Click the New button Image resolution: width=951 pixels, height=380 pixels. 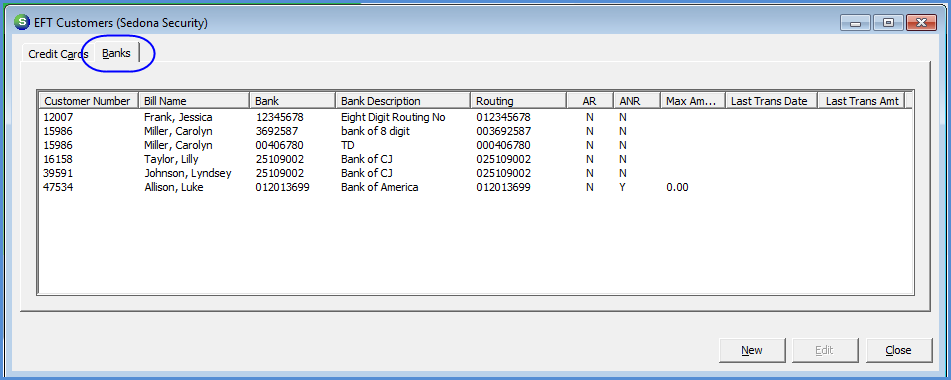point(752,350)
